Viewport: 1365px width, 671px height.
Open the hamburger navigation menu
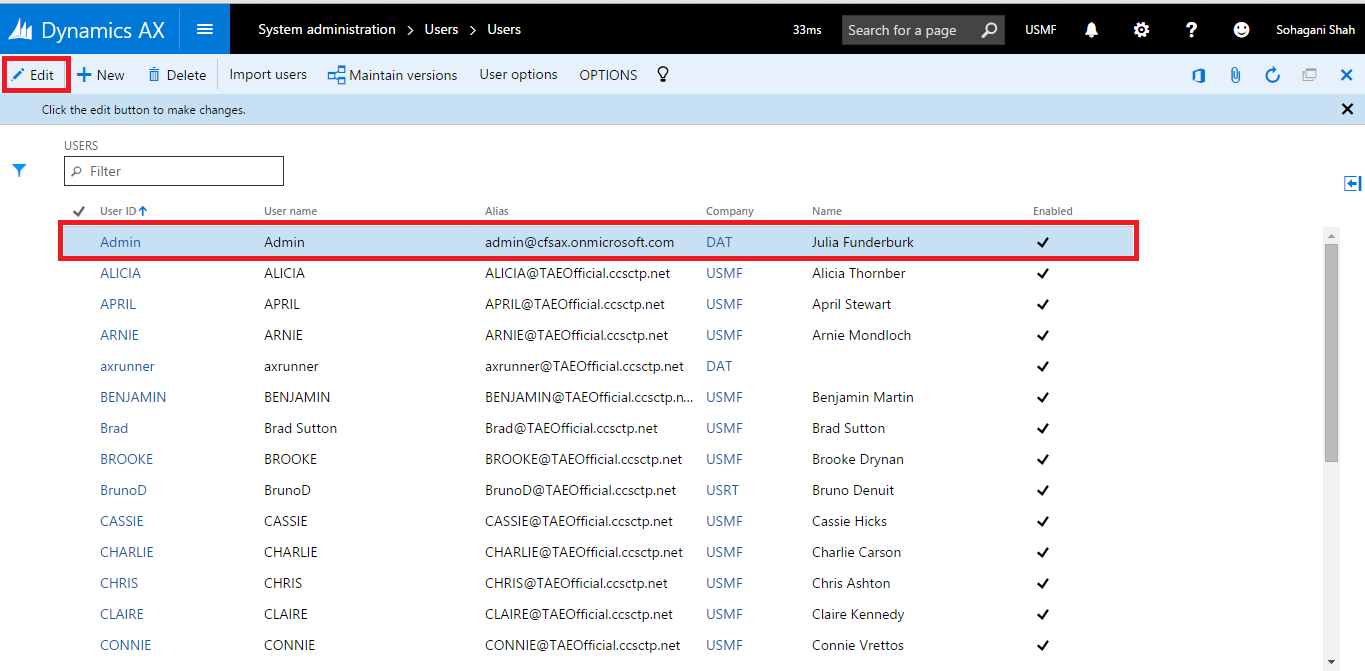coord(205,29)
